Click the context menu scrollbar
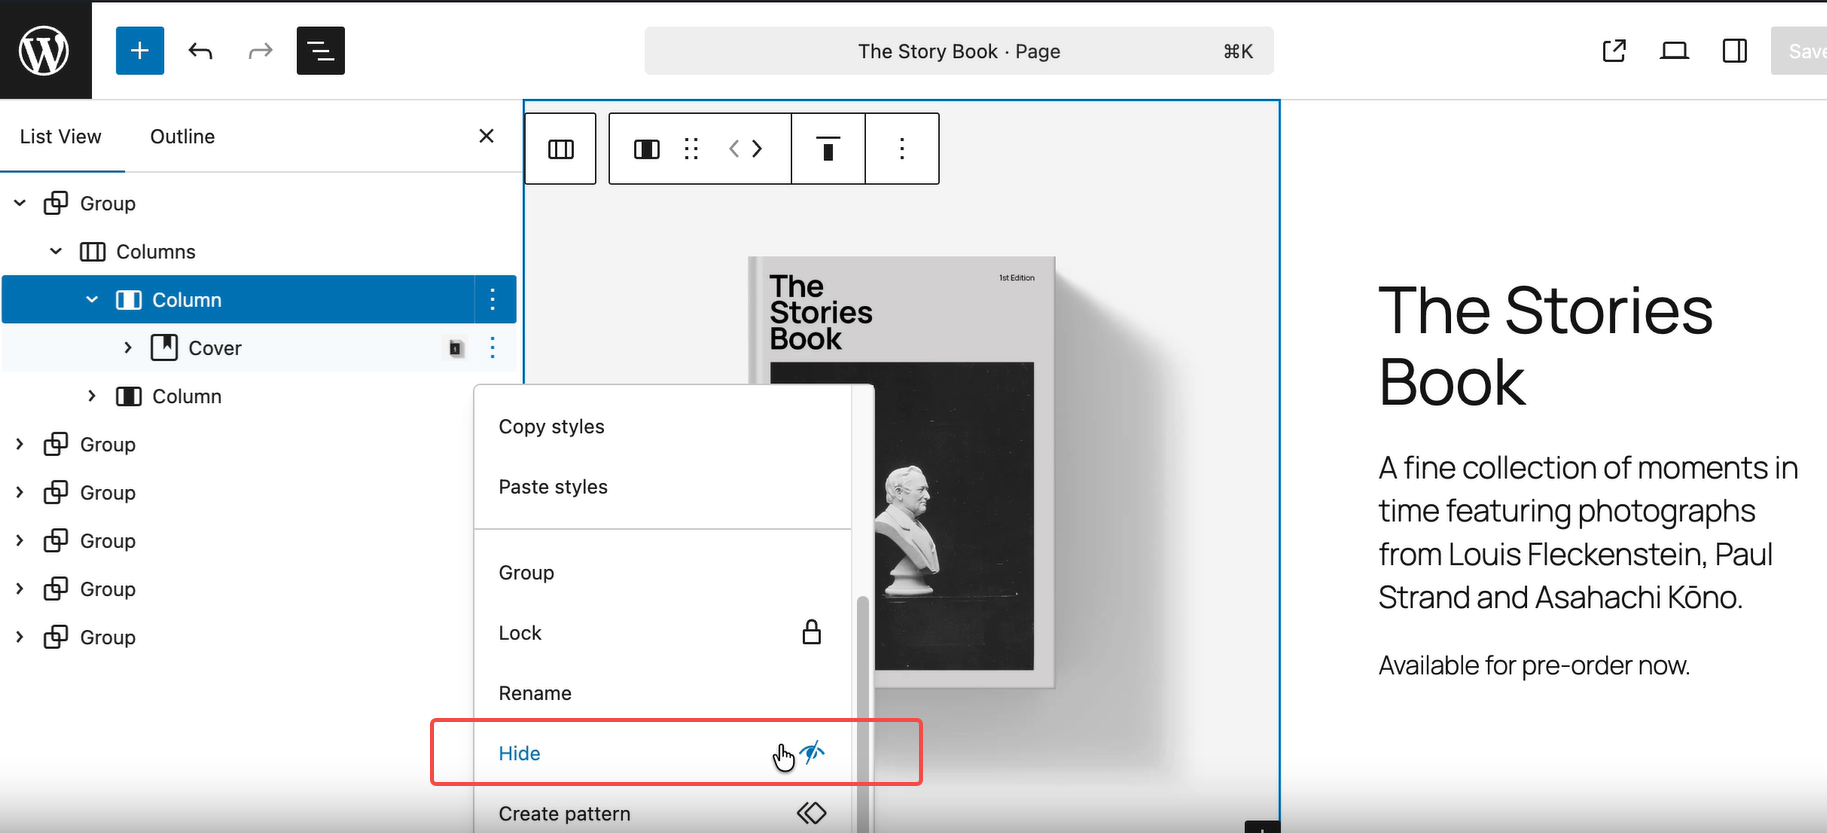 862,713
